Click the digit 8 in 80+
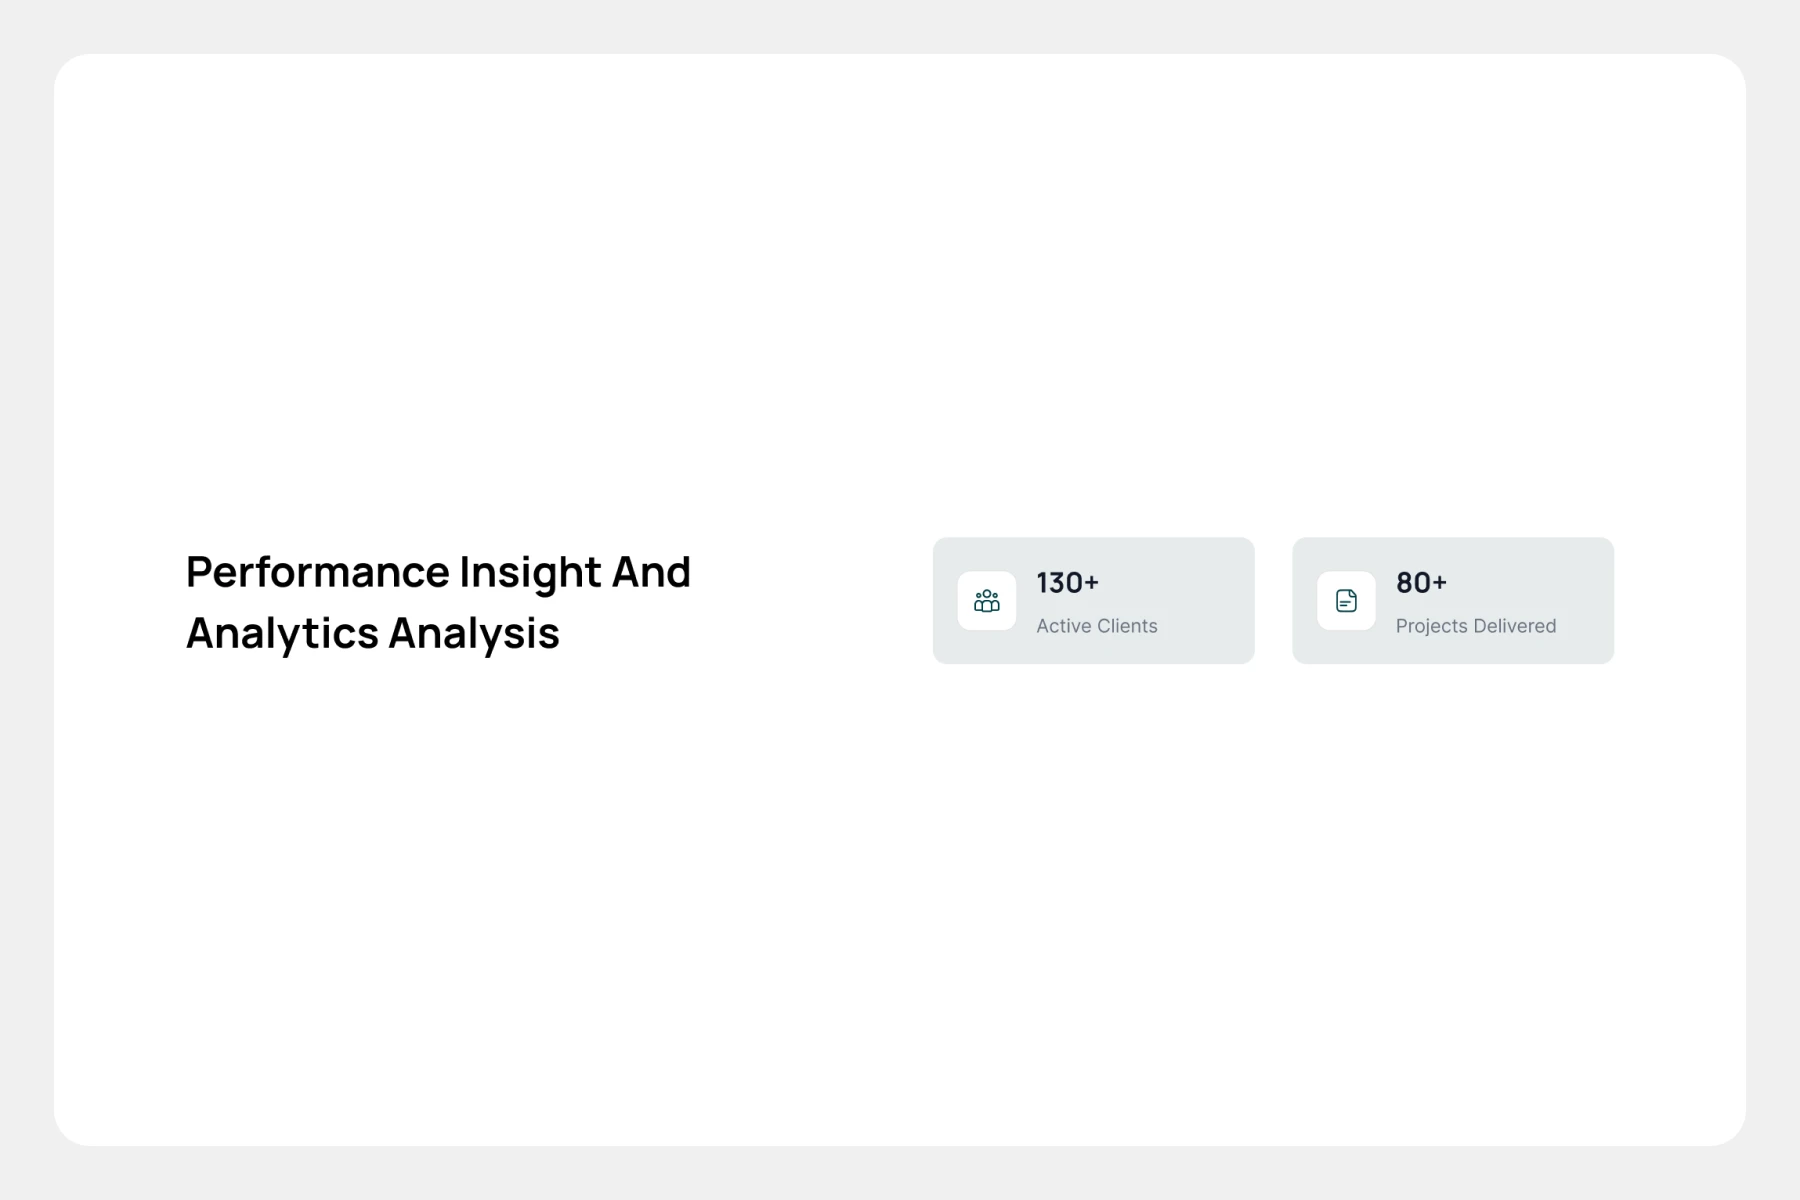The height and width of the screenshot is (1200, 1800). (1404, 583)
